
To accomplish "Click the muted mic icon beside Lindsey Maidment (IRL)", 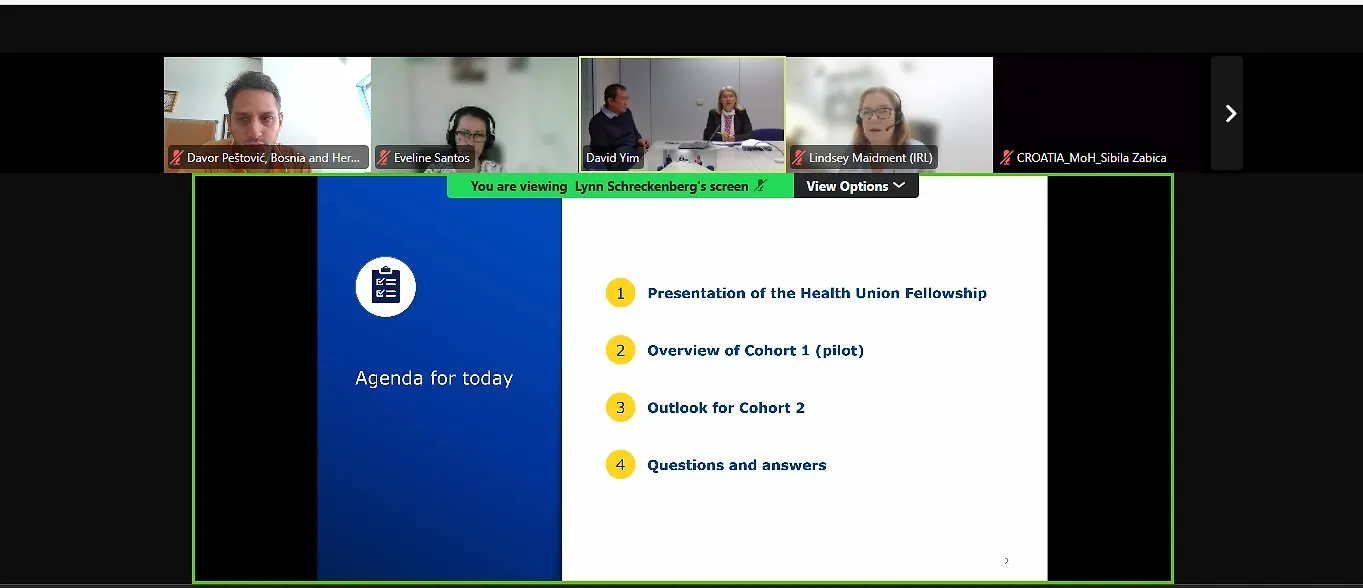I will pyautogui.click(x=798, y=158).
